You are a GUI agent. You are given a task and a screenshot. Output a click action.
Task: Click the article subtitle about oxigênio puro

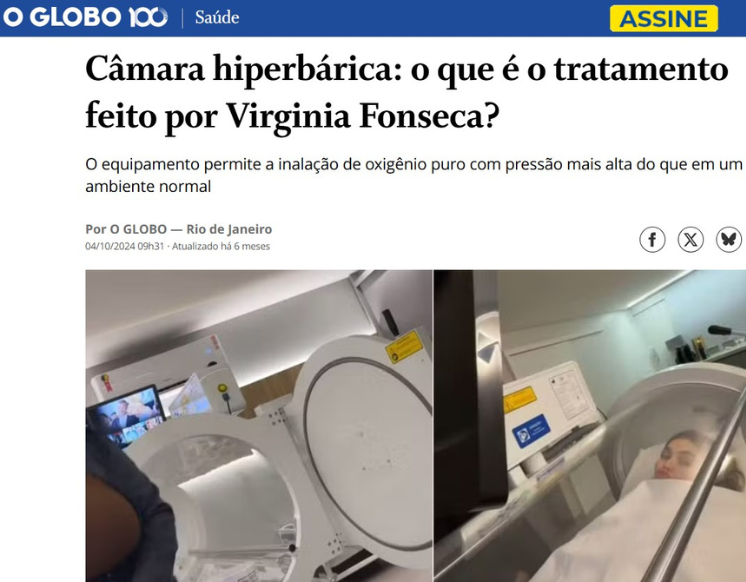(x=414, y=175)
